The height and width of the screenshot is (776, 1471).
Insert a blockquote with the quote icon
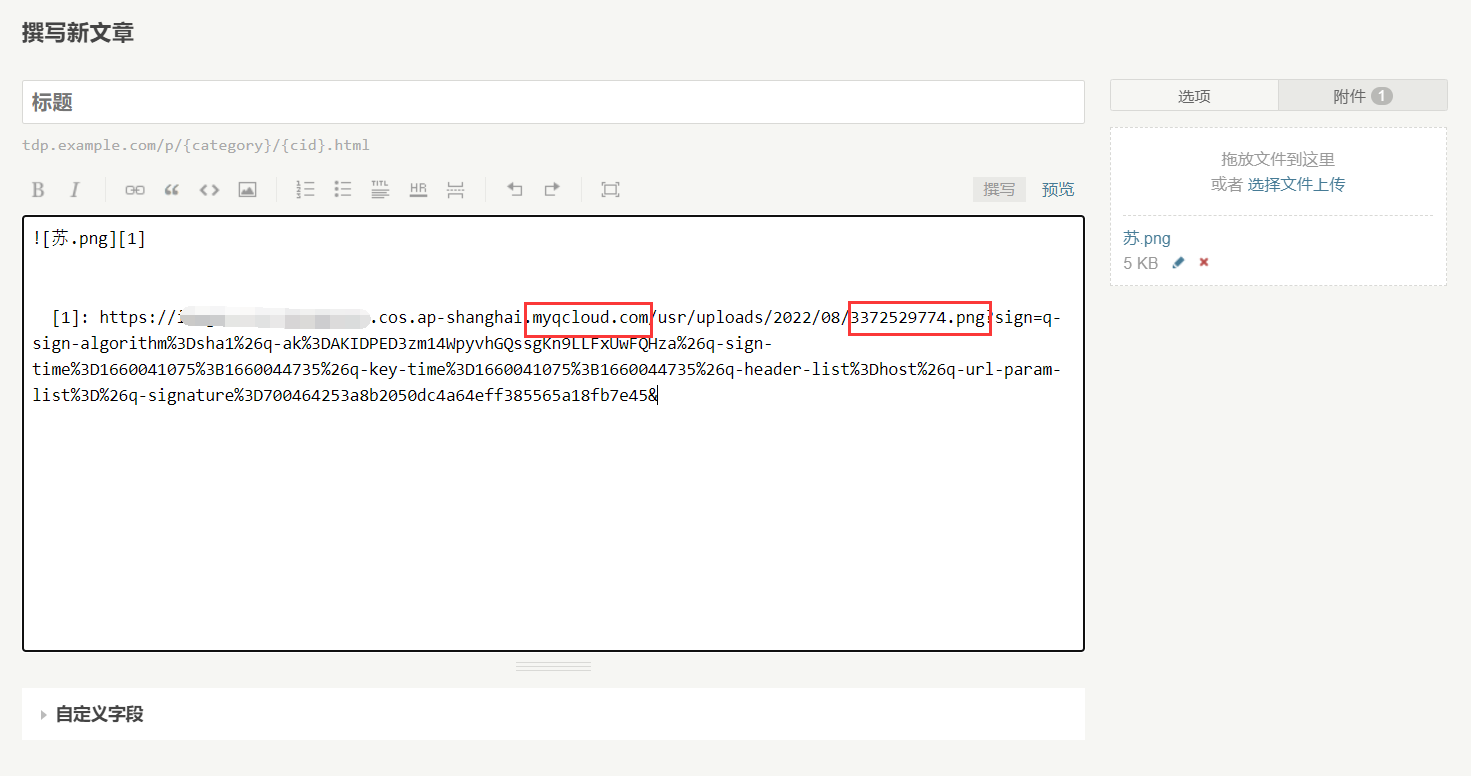pyautogui.click(x=171, y=189)
